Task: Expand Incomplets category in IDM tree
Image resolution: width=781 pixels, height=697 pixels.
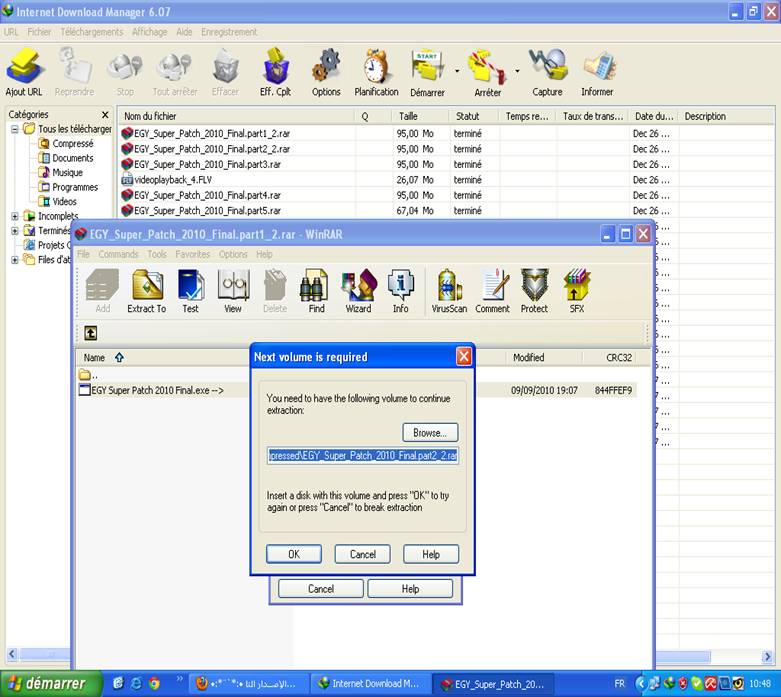Action: tap(15, 216)
